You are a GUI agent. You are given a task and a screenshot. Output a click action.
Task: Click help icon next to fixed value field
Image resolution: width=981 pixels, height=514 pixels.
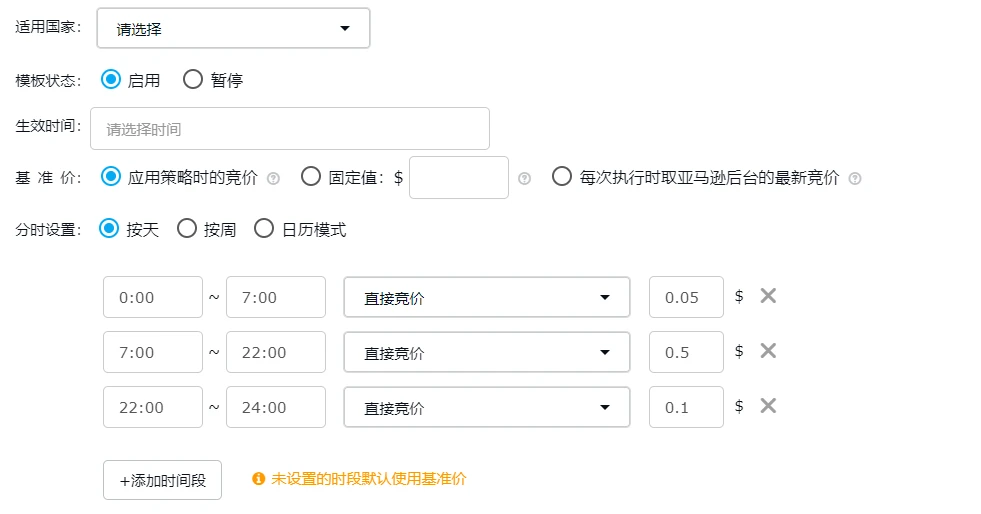click(525, 179)
